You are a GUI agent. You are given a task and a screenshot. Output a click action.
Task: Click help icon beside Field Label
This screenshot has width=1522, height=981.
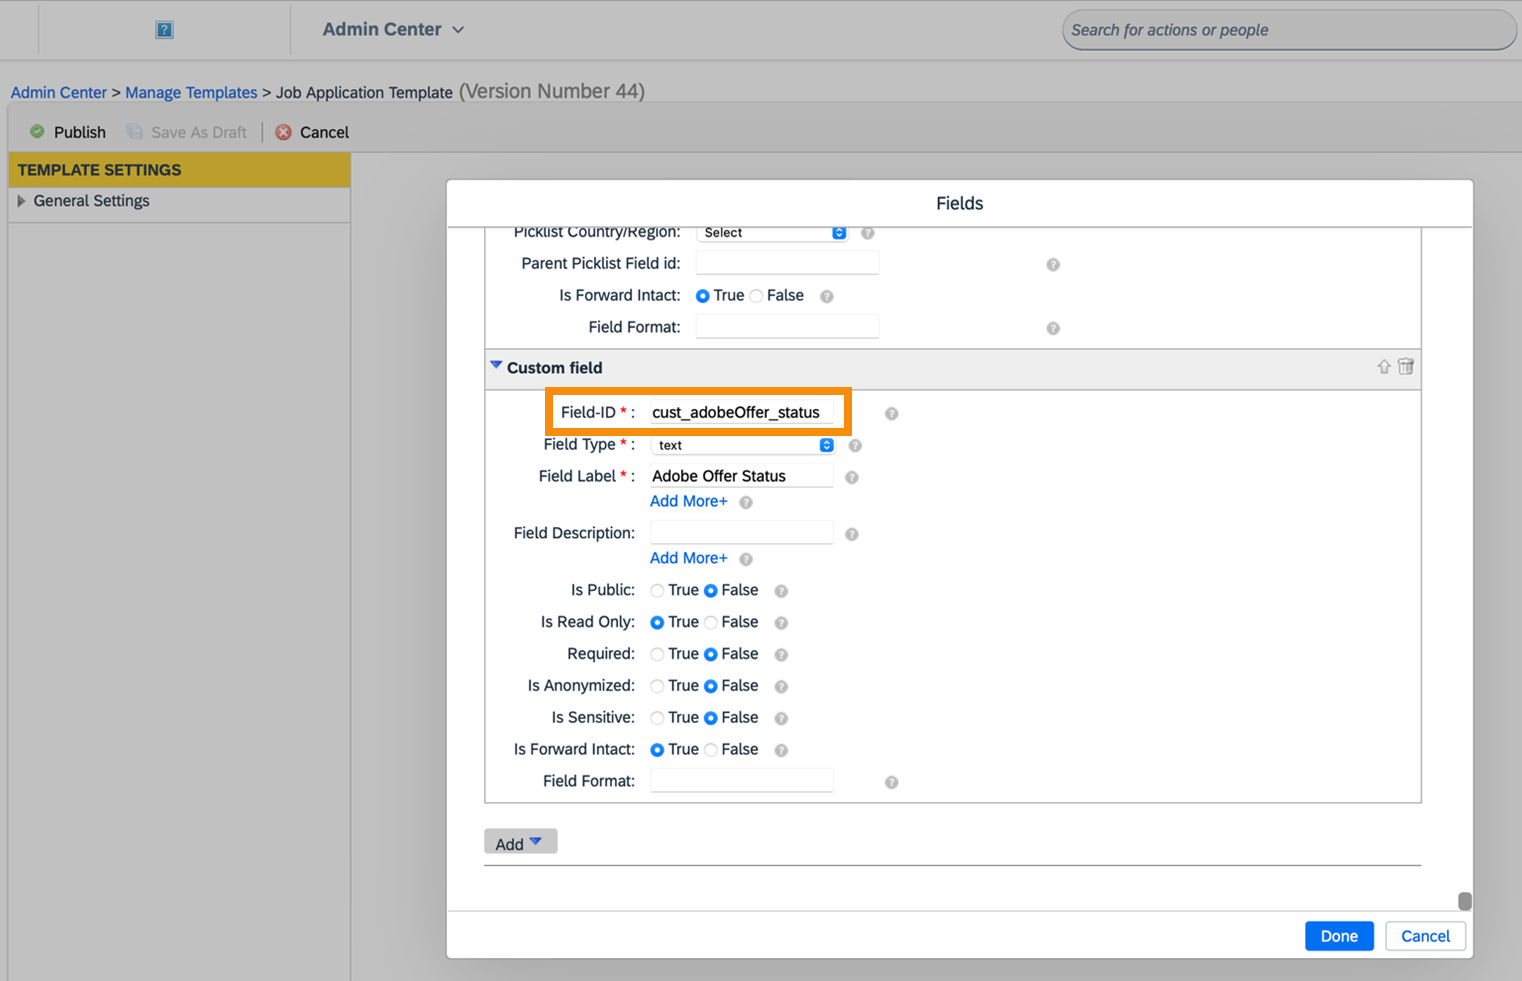click(852, 477)
